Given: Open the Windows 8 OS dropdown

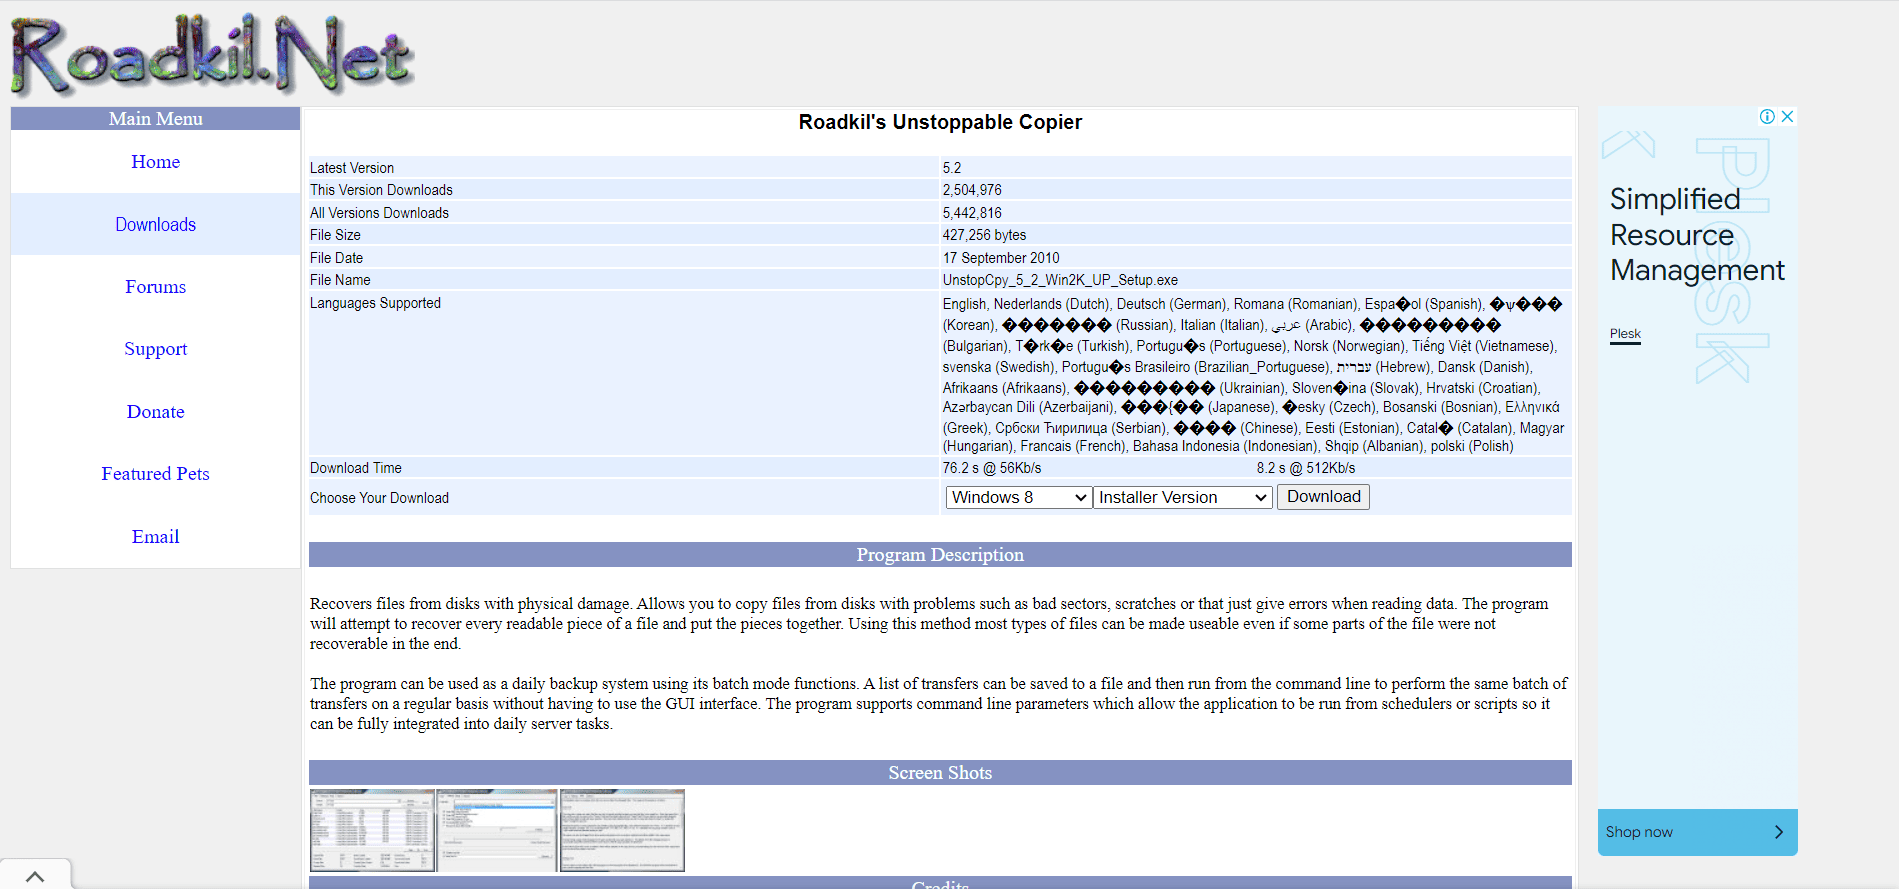Looking at the screenshot, I should point(1018,497).
